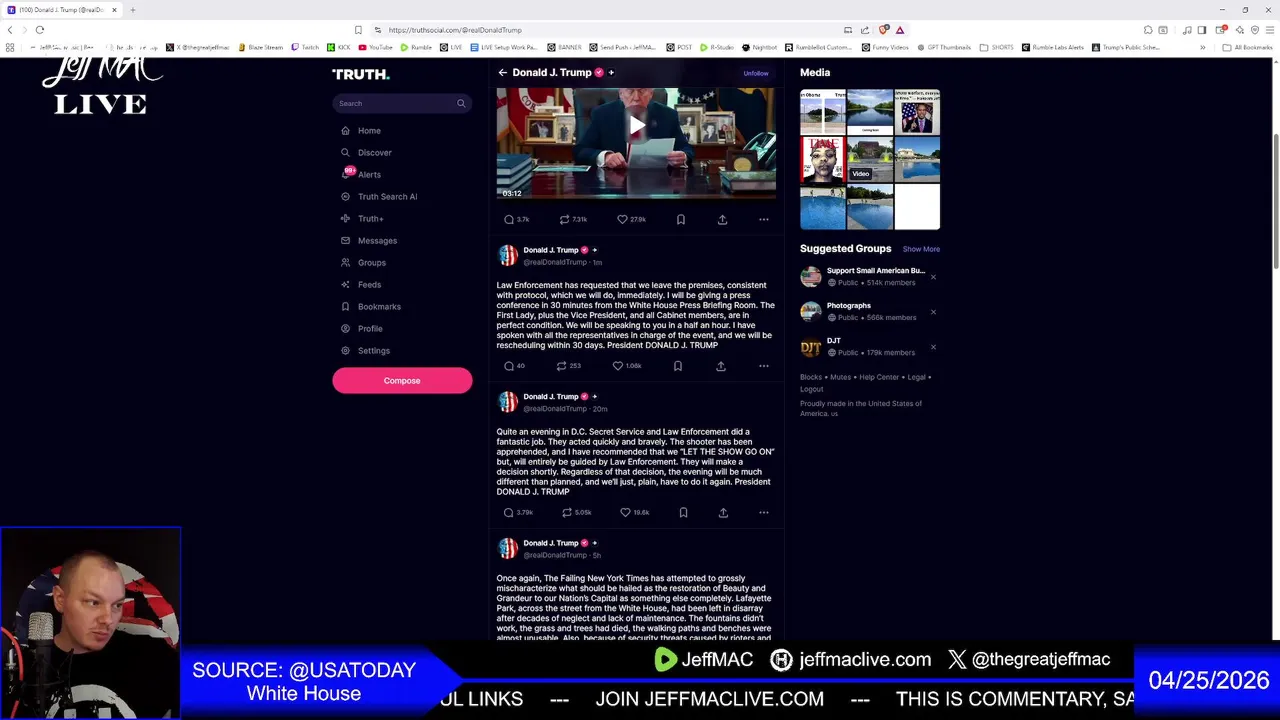The width and height of the screenshot is (1280, 720).
Task: Open the YouTube bookmark in the bookmarks bar
Action: (x=376, y=47)
